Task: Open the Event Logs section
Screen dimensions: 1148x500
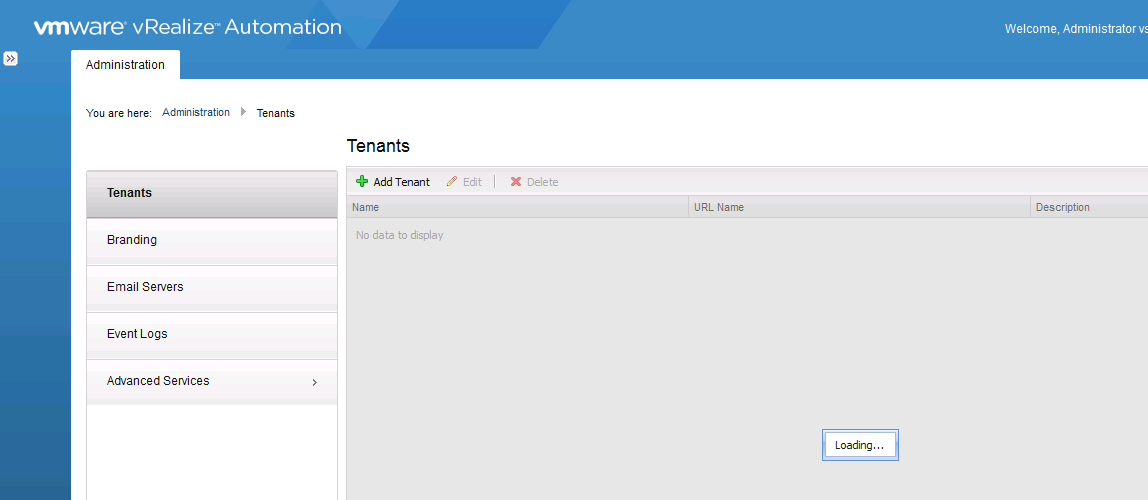Action: [x=137, y=334]
